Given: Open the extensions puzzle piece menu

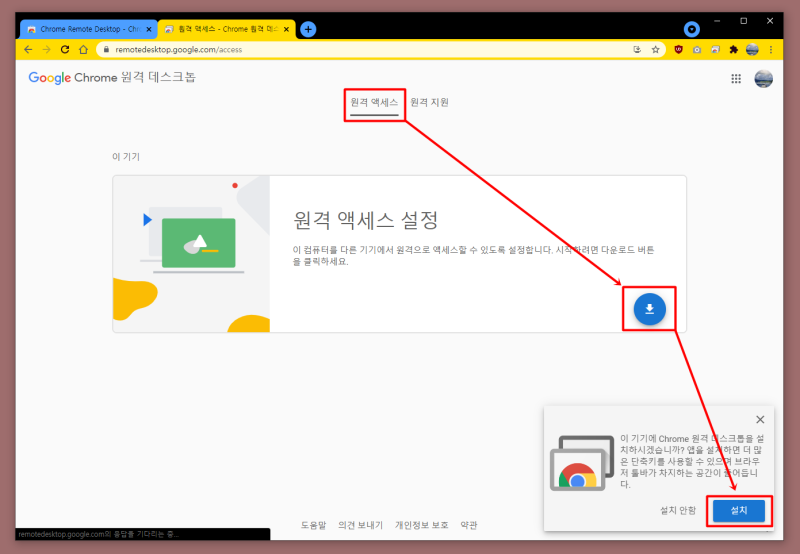Looking at the screenshot, I should tap(734, 49).
